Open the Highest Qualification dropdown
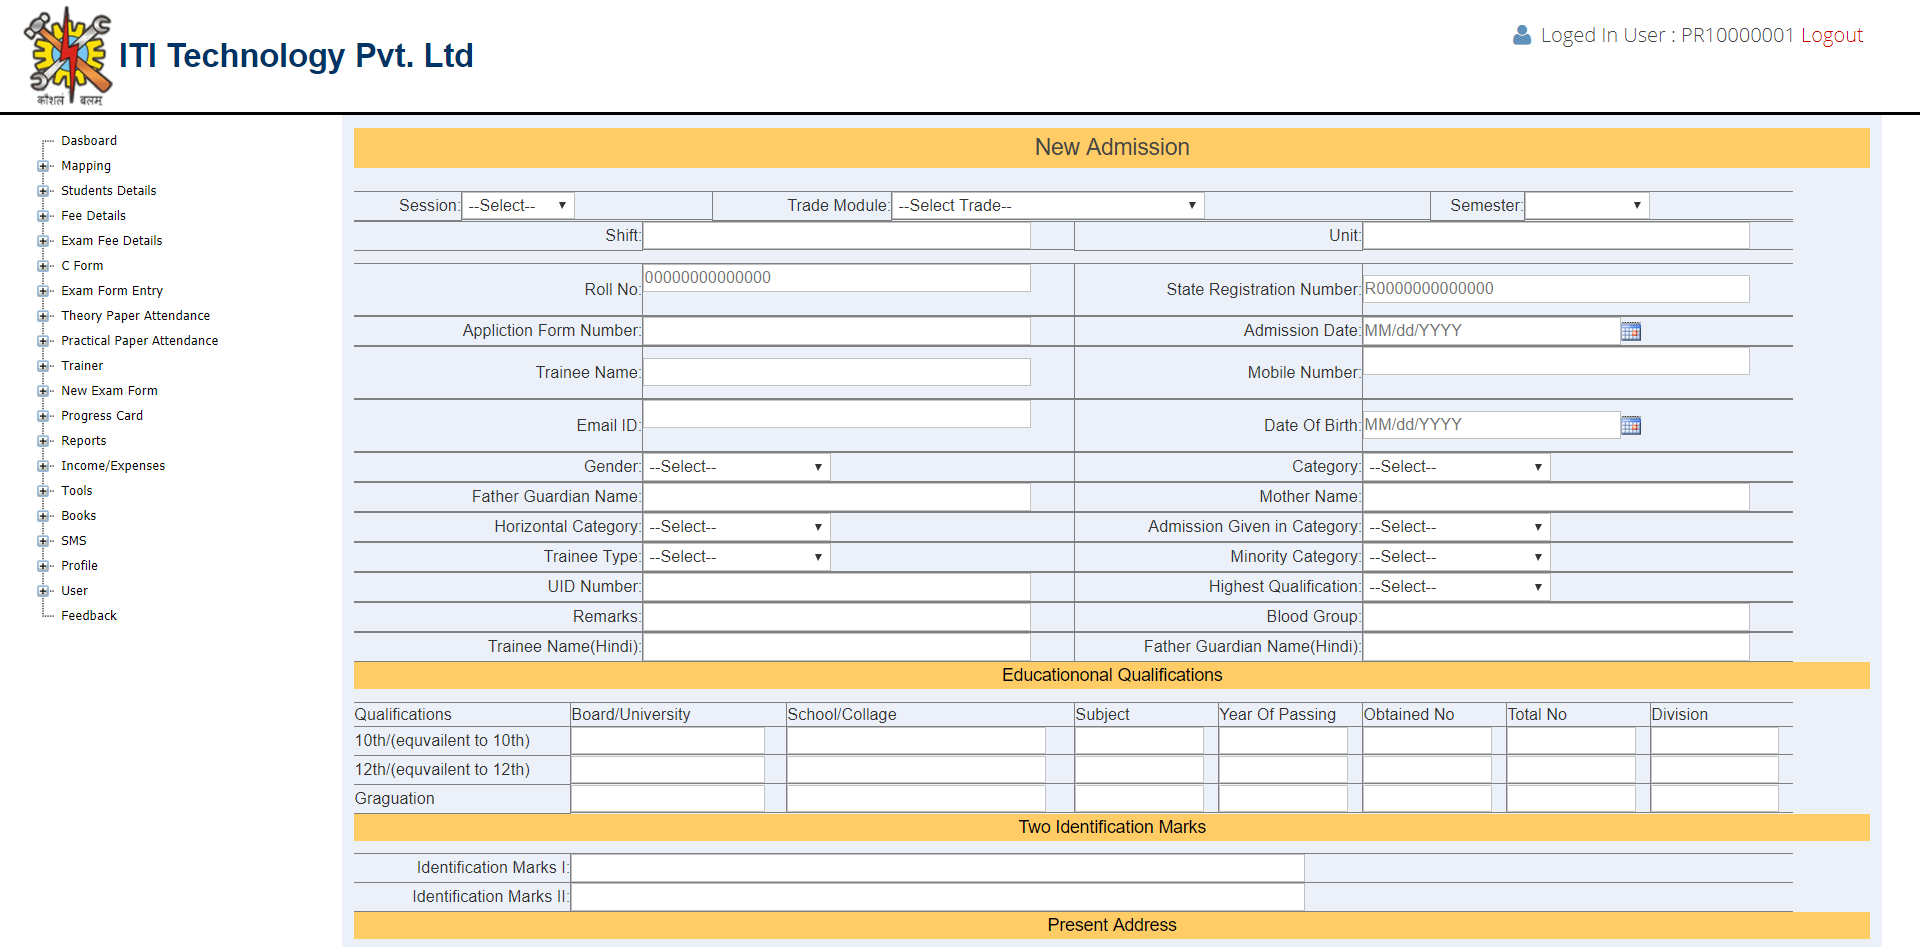1920x947 pixels. tap(1456, 587)
